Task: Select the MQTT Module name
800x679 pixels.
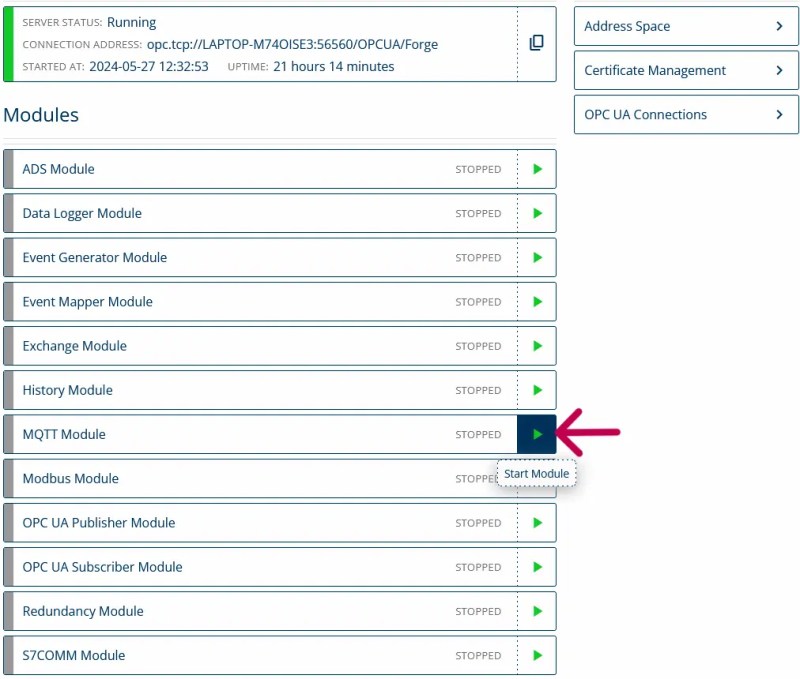Action: click(x=64, y=435)
